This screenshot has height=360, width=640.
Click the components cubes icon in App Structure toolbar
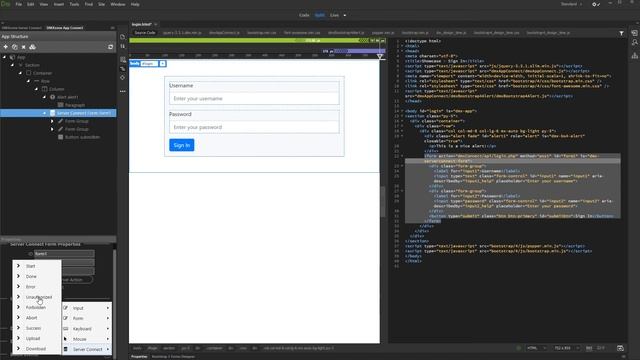coord(33,47)
